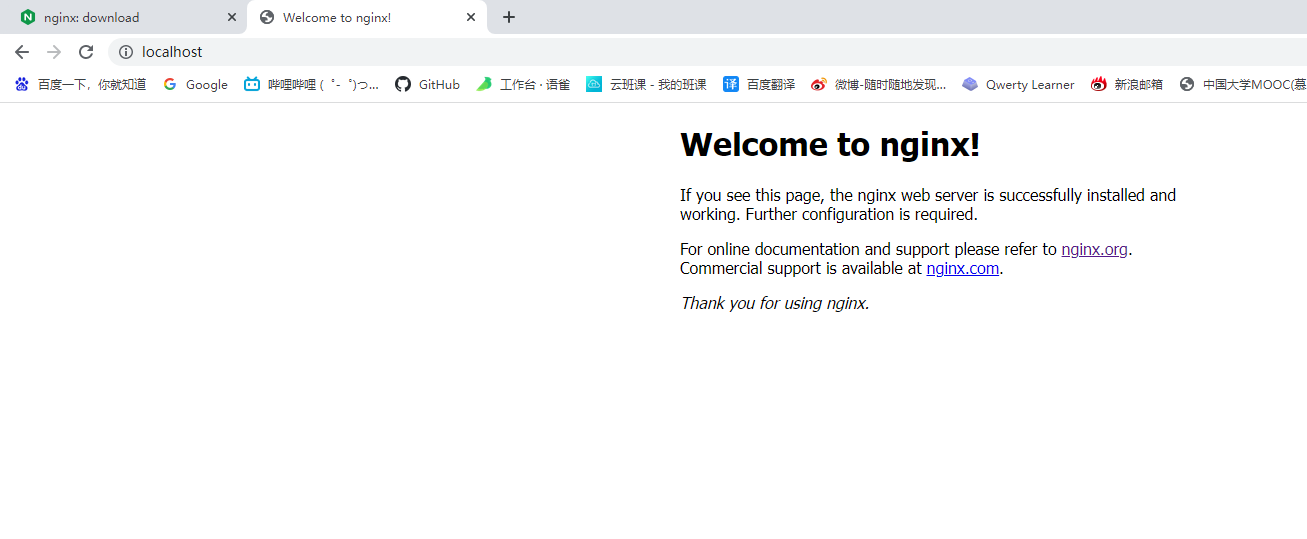
Task: View site information icon beside localhost
Action: 126,52
